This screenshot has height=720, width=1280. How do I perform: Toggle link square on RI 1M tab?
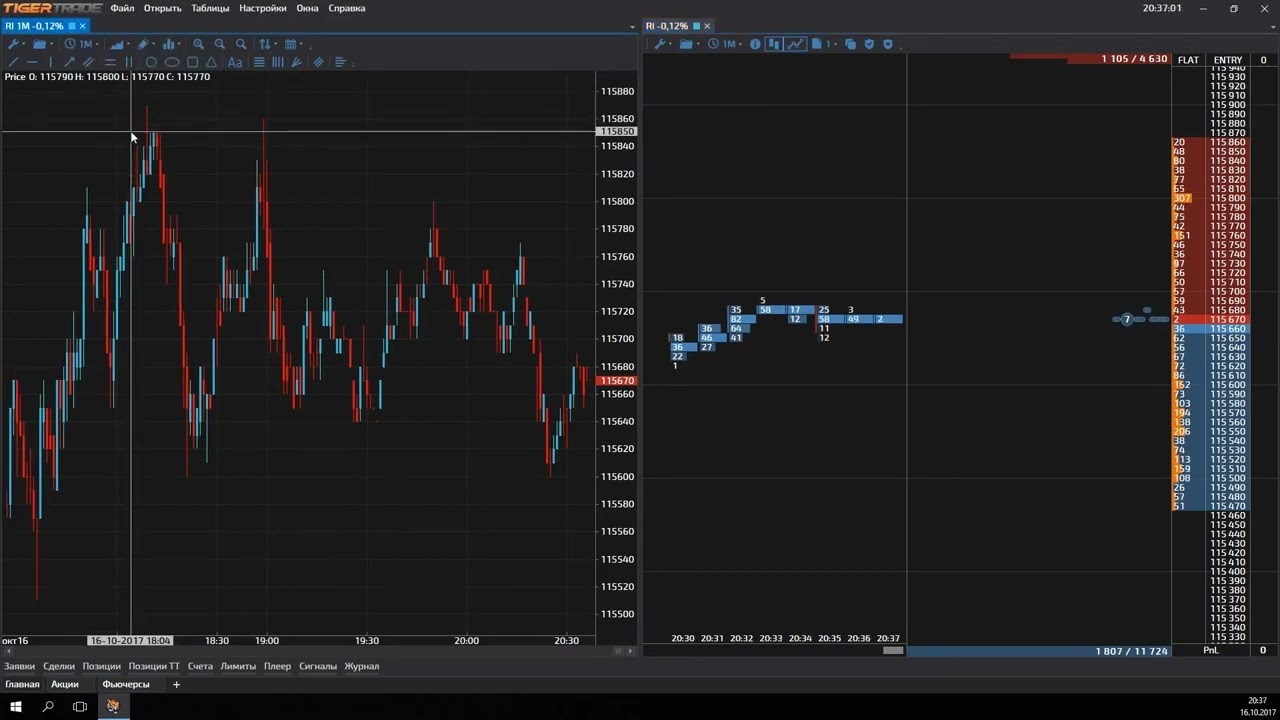72,26
